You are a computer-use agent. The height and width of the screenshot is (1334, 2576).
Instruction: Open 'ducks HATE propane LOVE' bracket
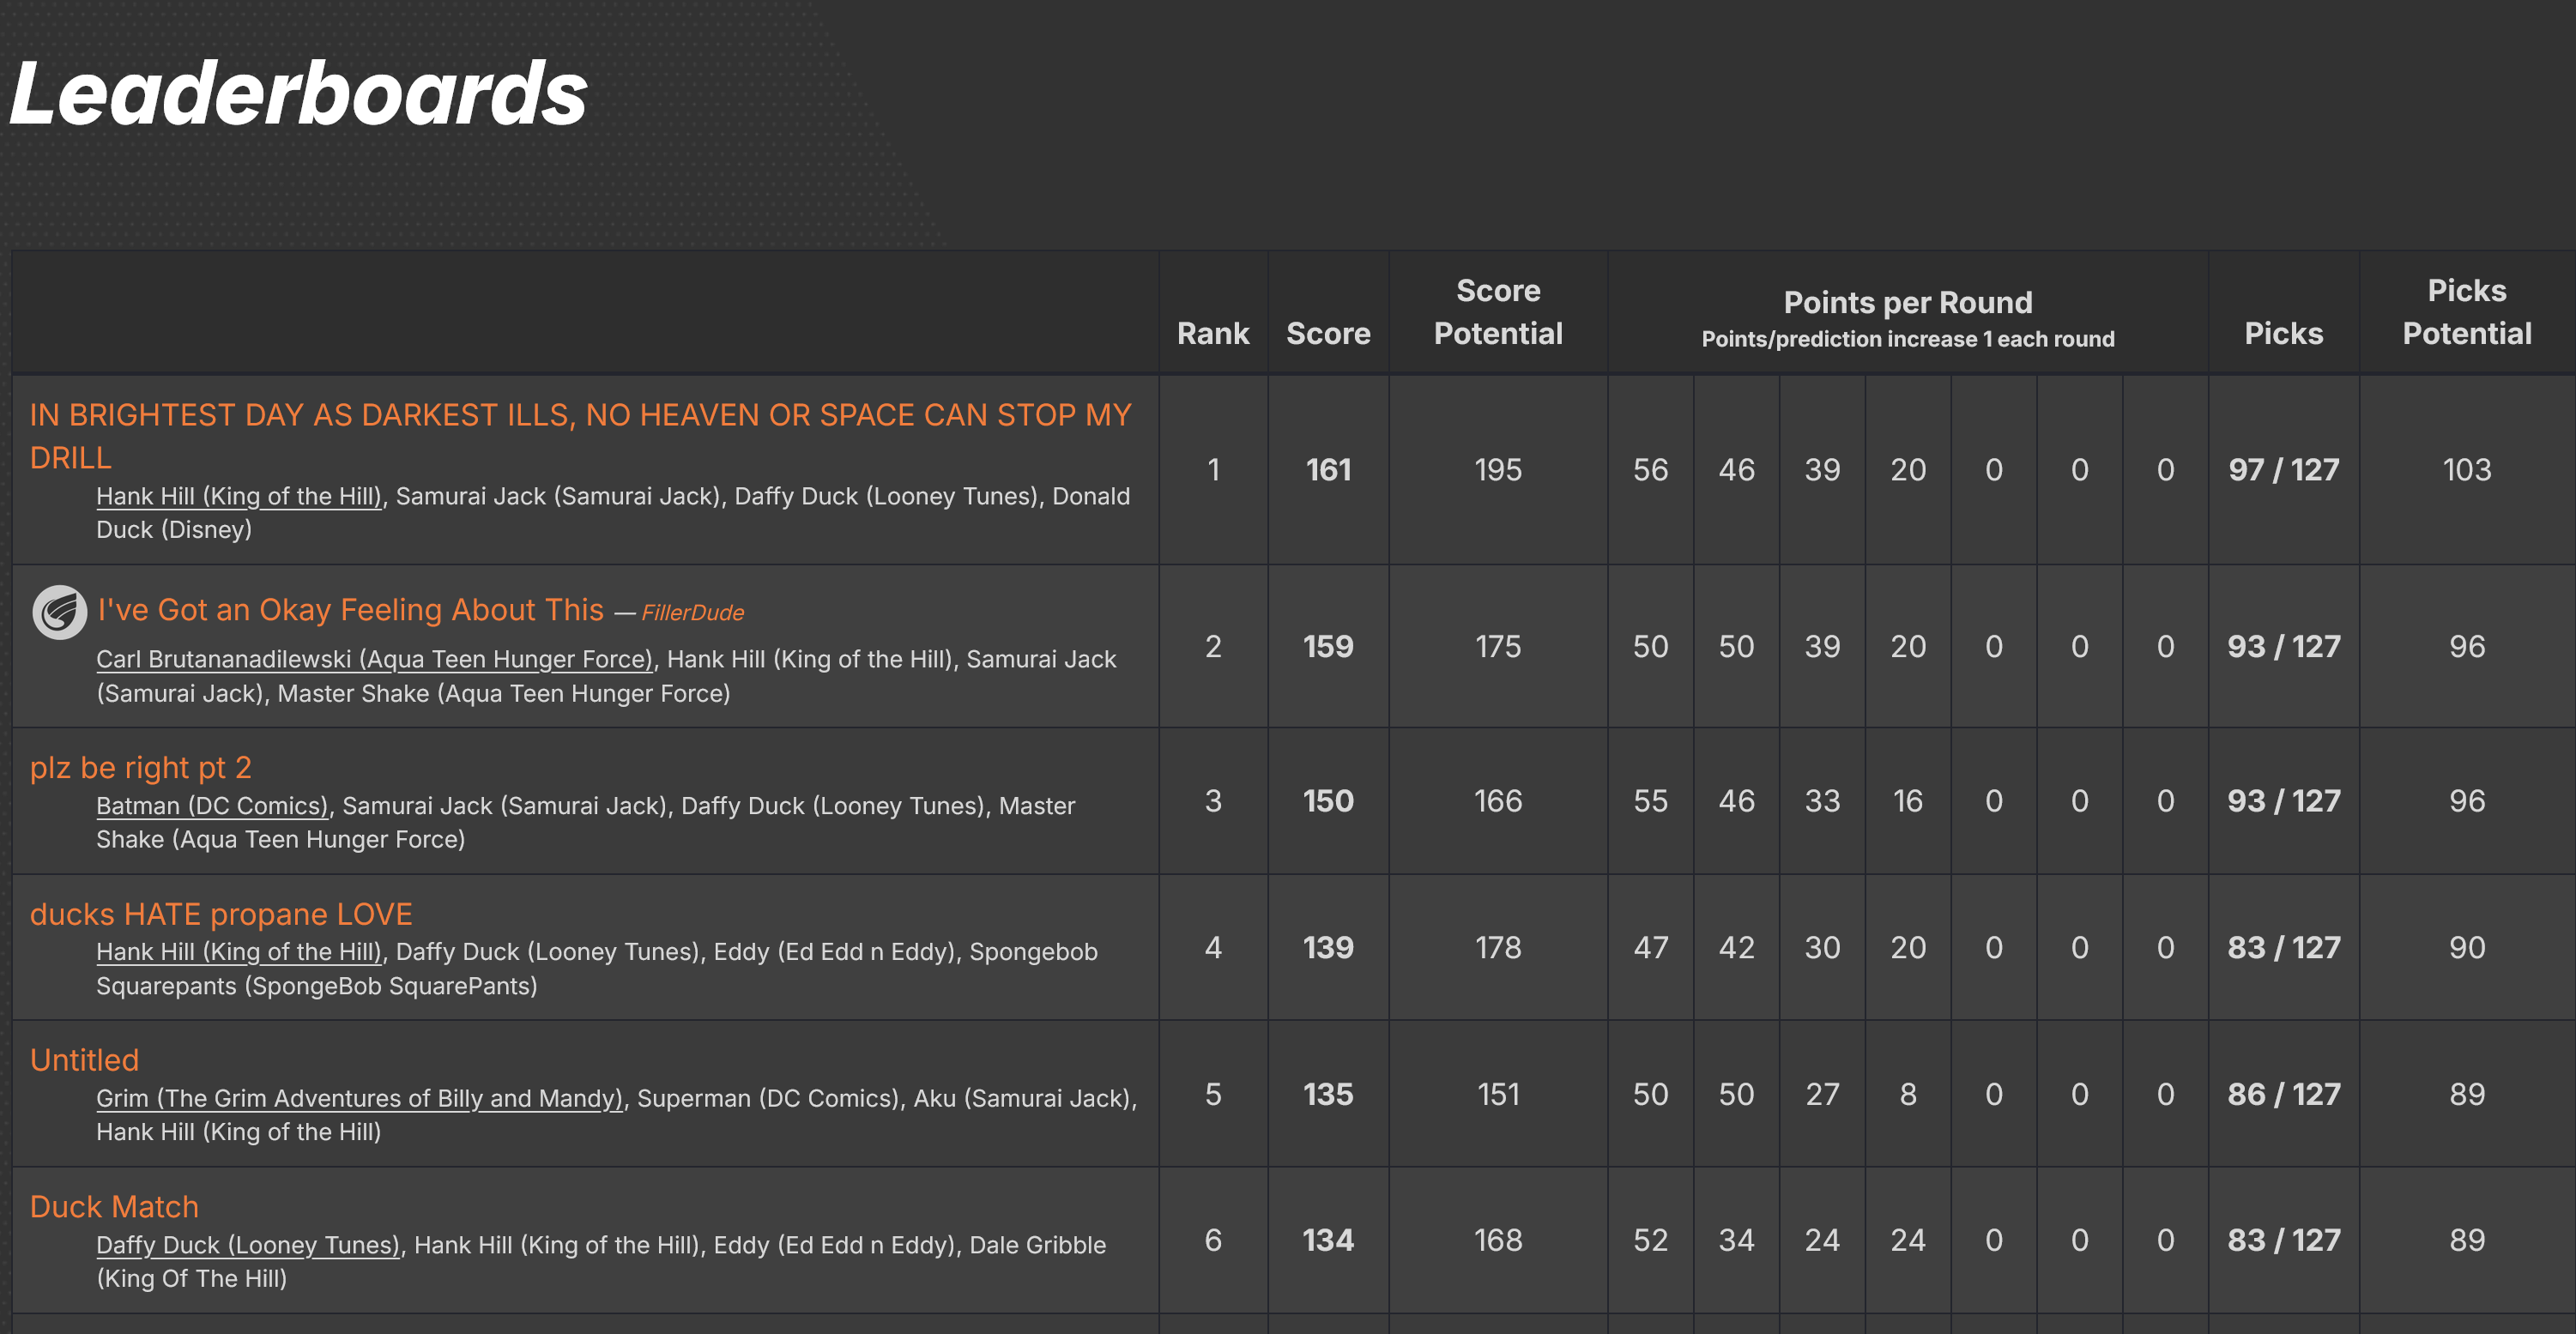(220, 914)
